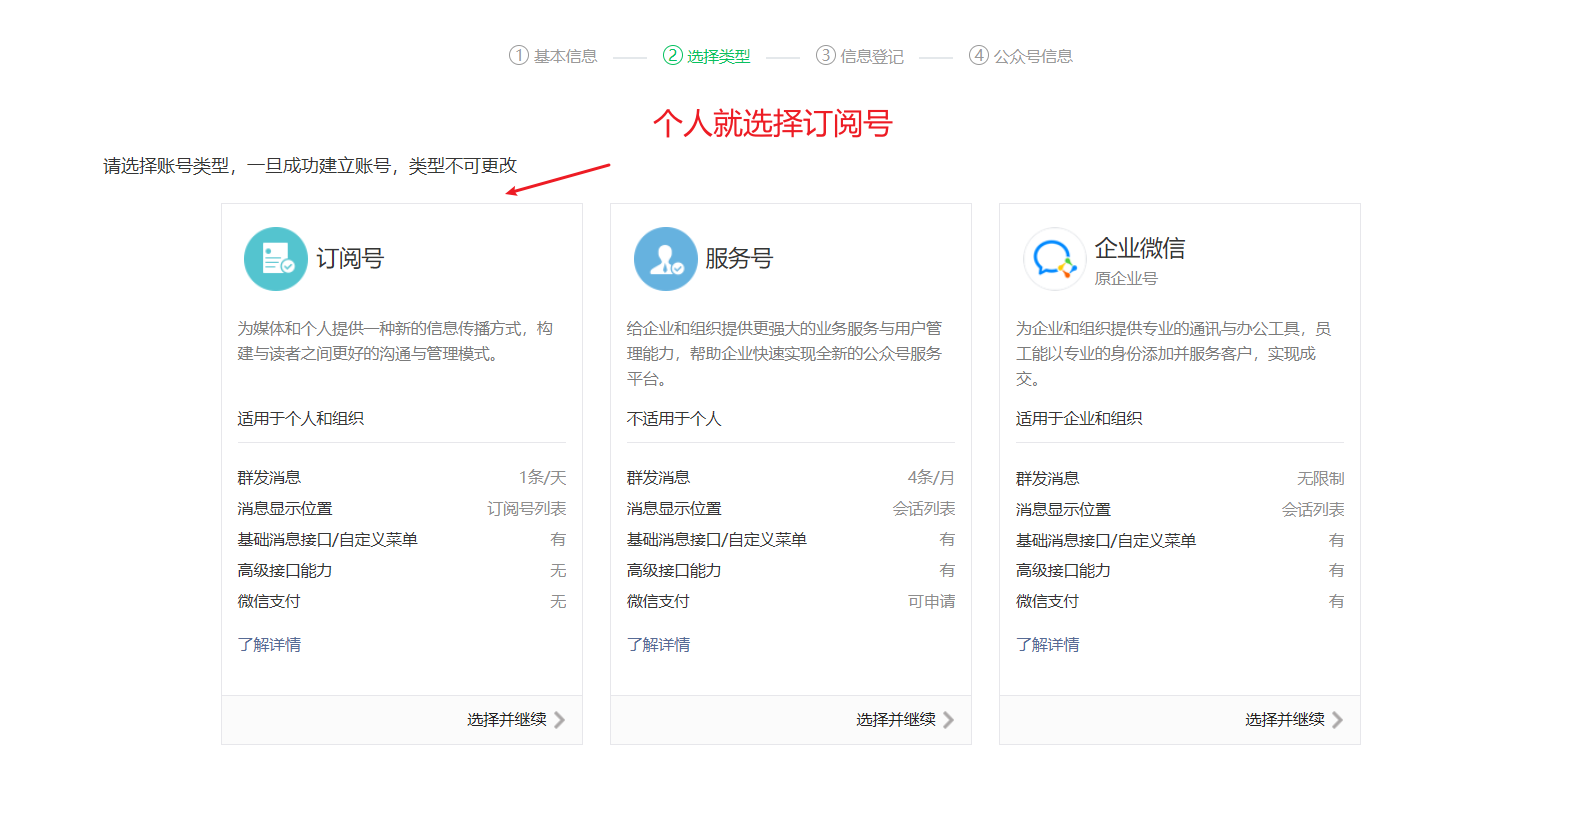Choose 选择并继续 under 订阅号
1595x823 pixels.
(507, 720)
